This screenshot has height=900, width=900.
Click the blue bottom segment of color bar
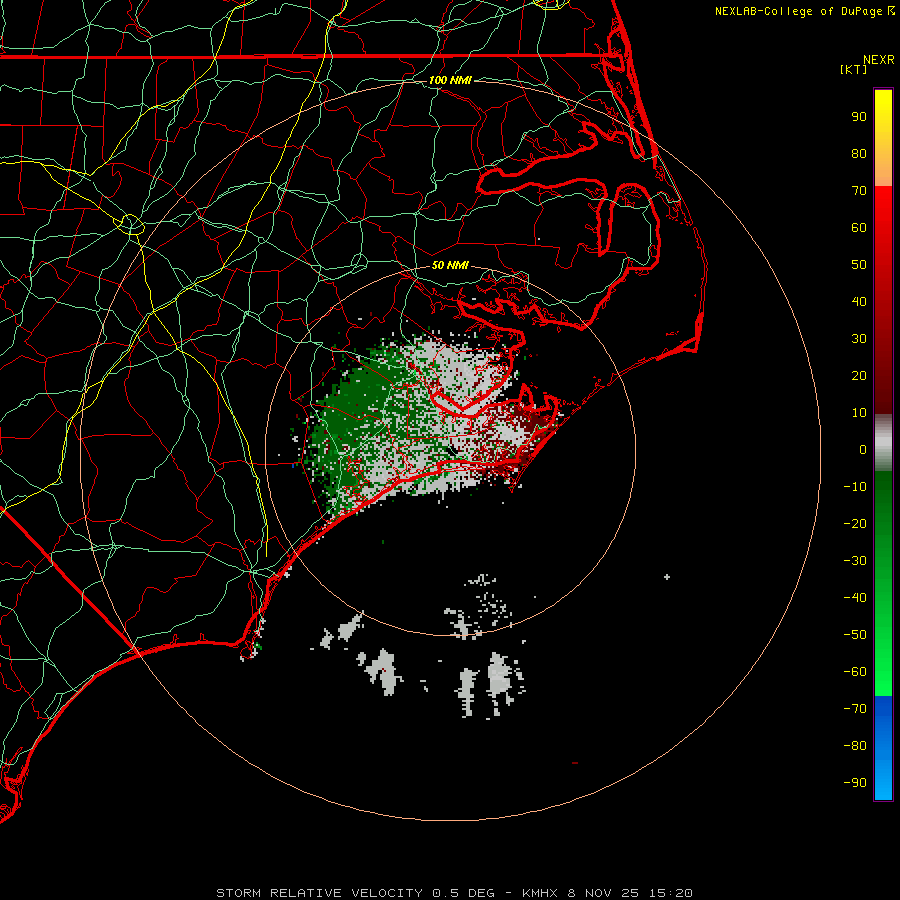(x=883, y=748)
